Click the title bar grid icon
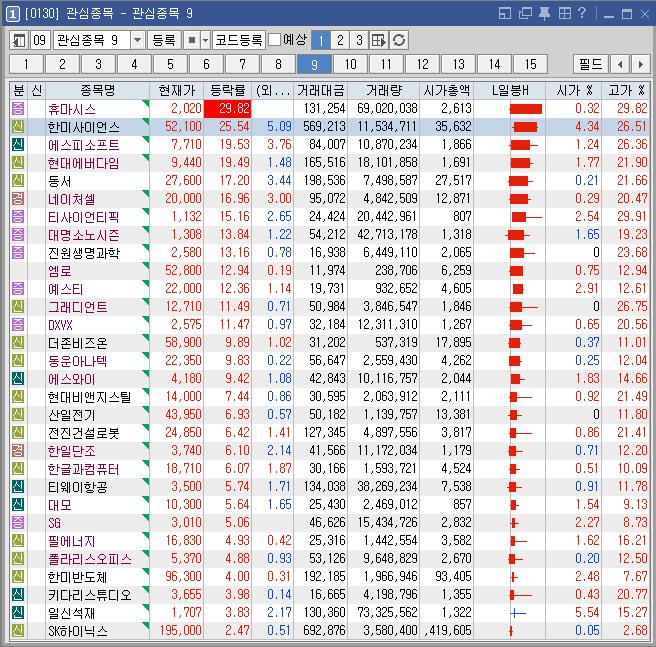This screenshot has width=656, height=647. point(564,14)
